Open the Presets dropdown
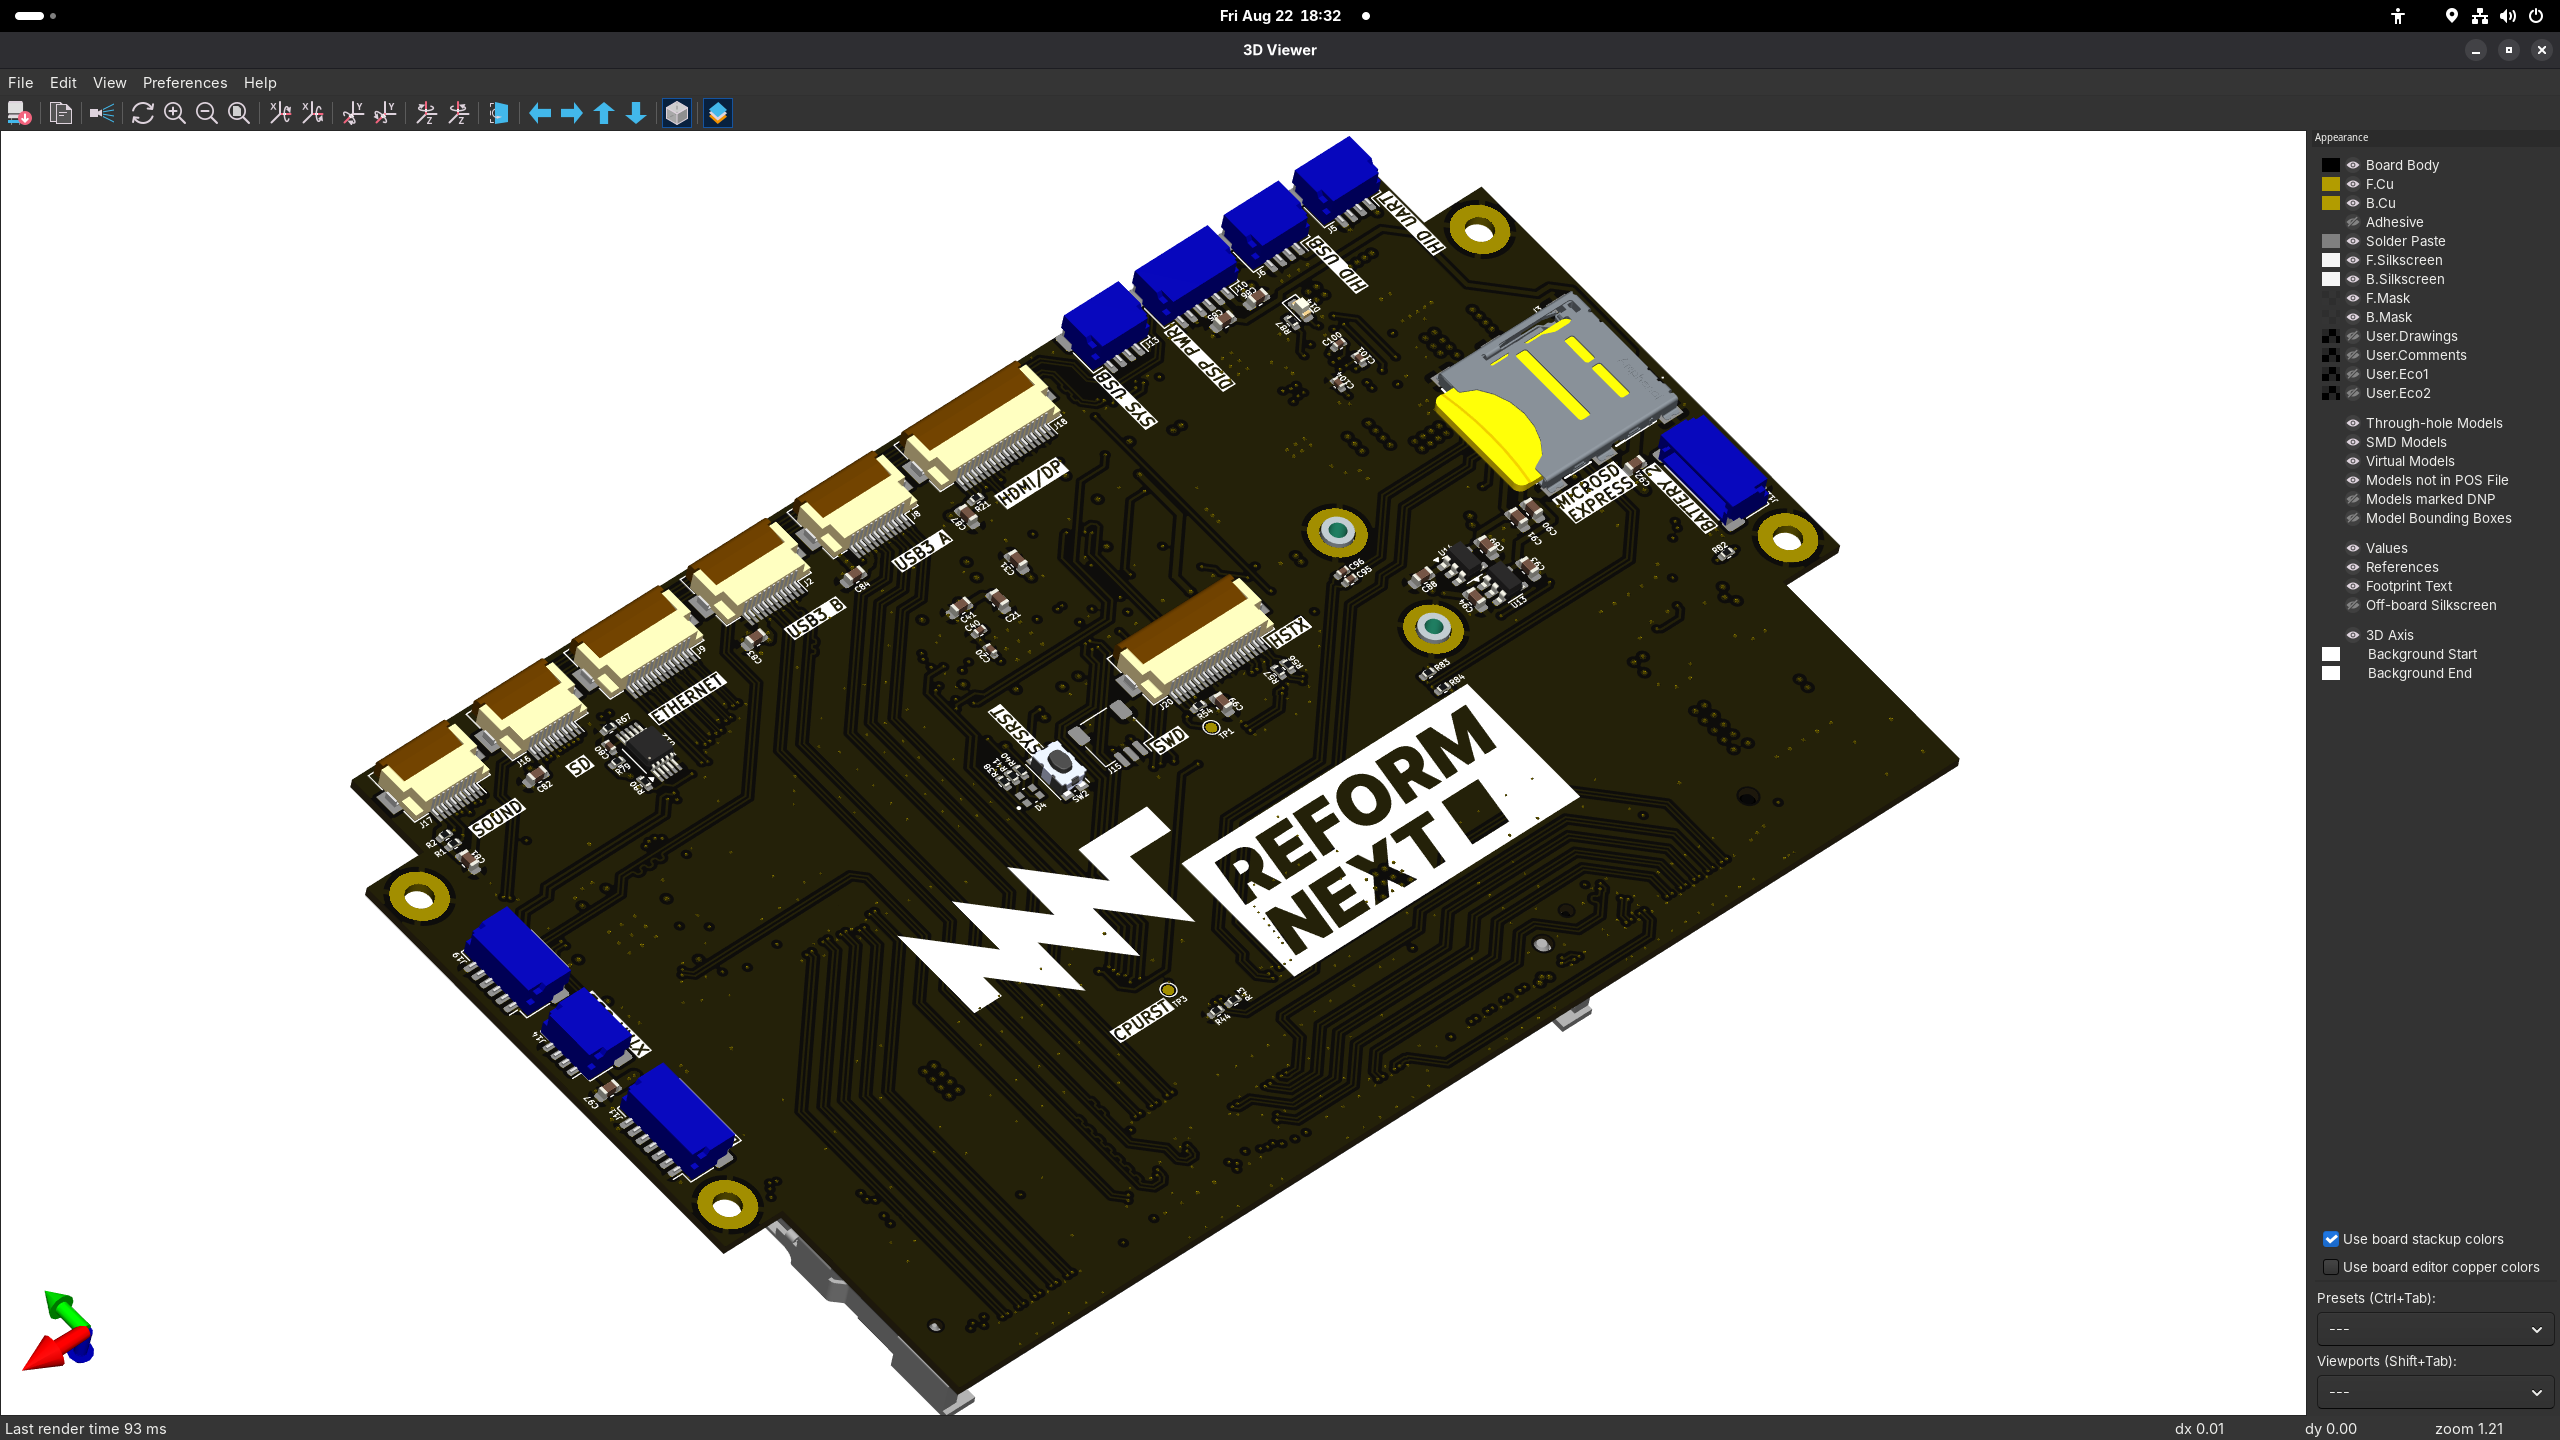 2435,1329
